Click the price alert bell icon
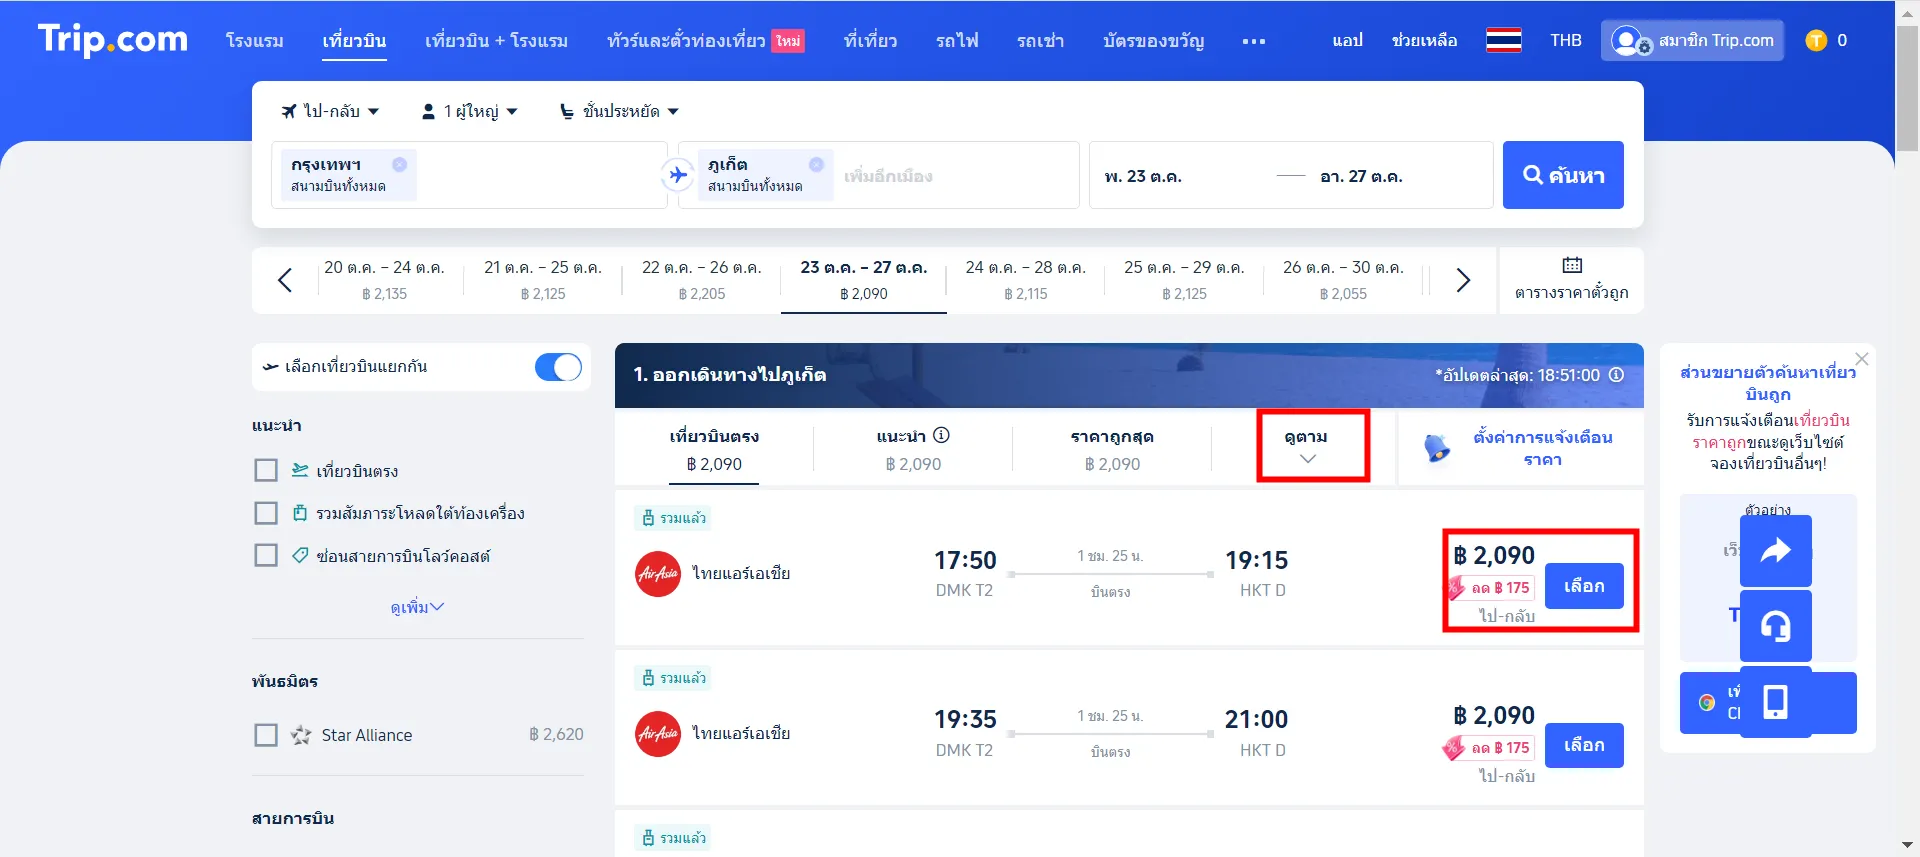 (1436, 448)
